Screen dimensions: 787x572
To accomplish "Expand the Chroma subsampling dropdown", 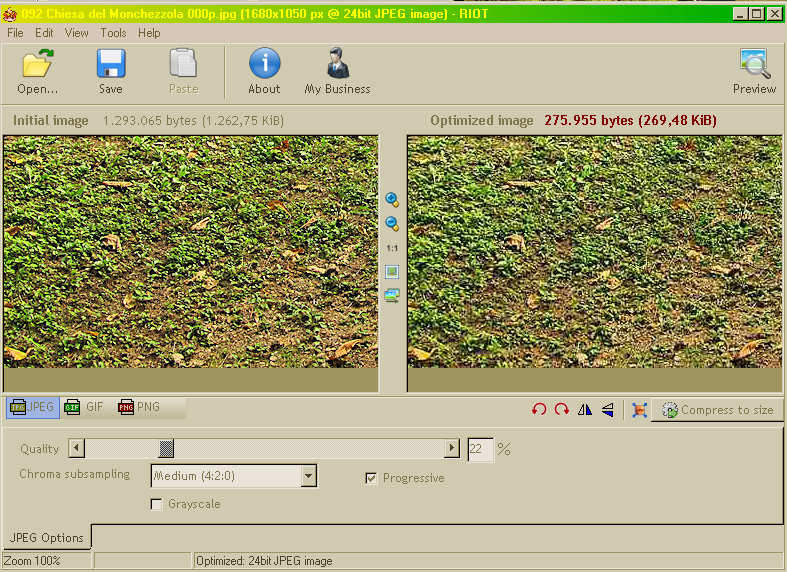I will point(309,476).
